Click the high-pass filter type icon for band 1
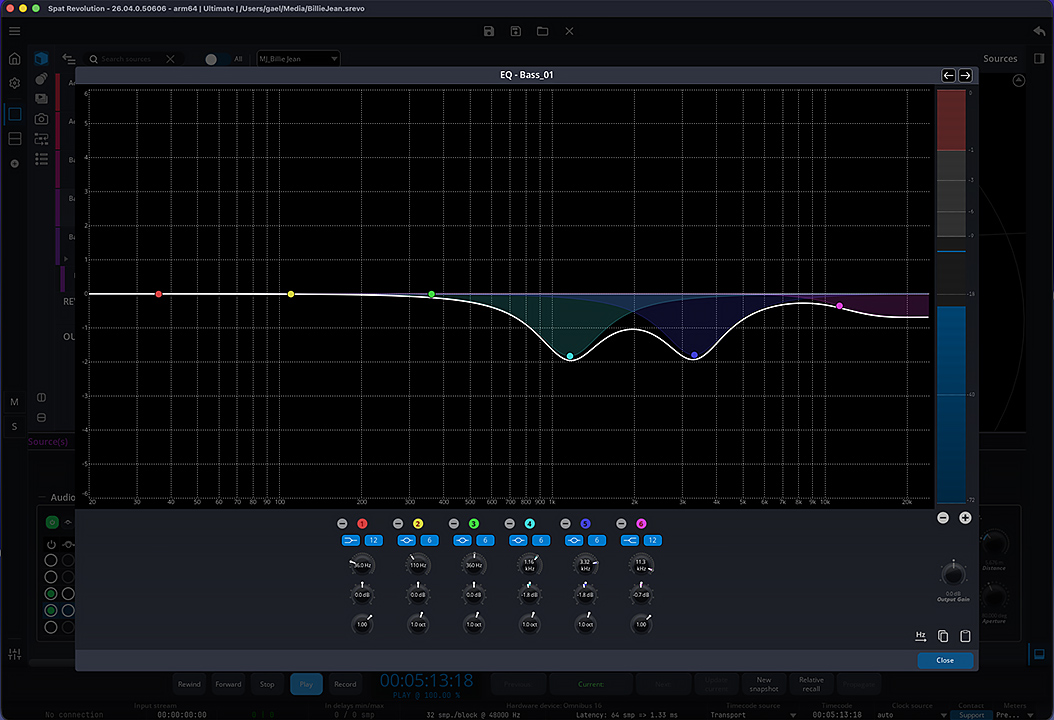Screen dimensions: 1054x720 pos(351,540)
